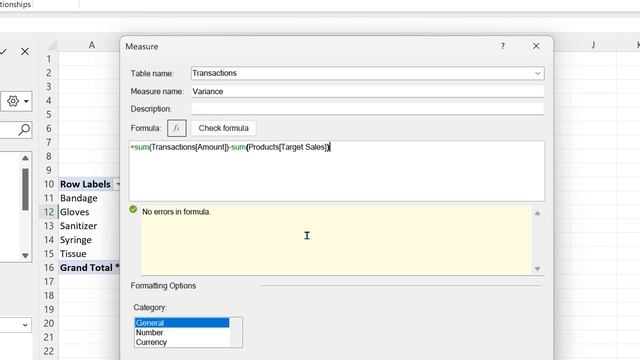Select Currency in the Category list

coord(182,342)
